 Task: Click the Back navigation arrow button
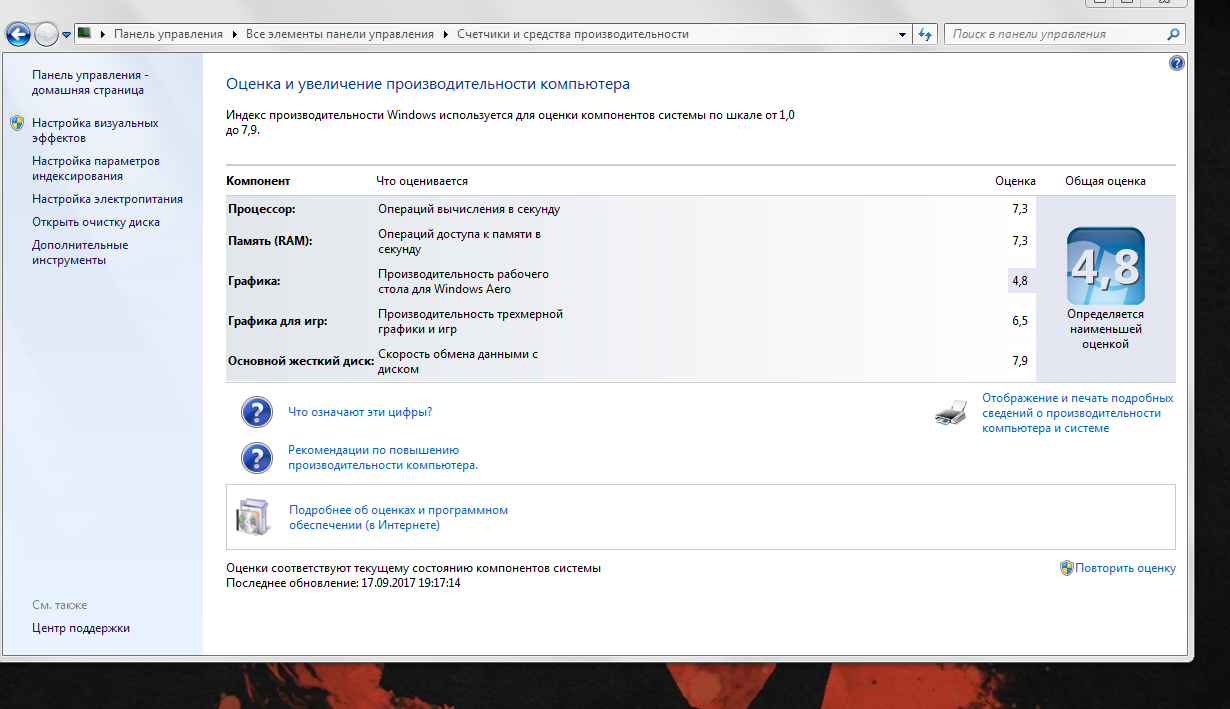17,34
